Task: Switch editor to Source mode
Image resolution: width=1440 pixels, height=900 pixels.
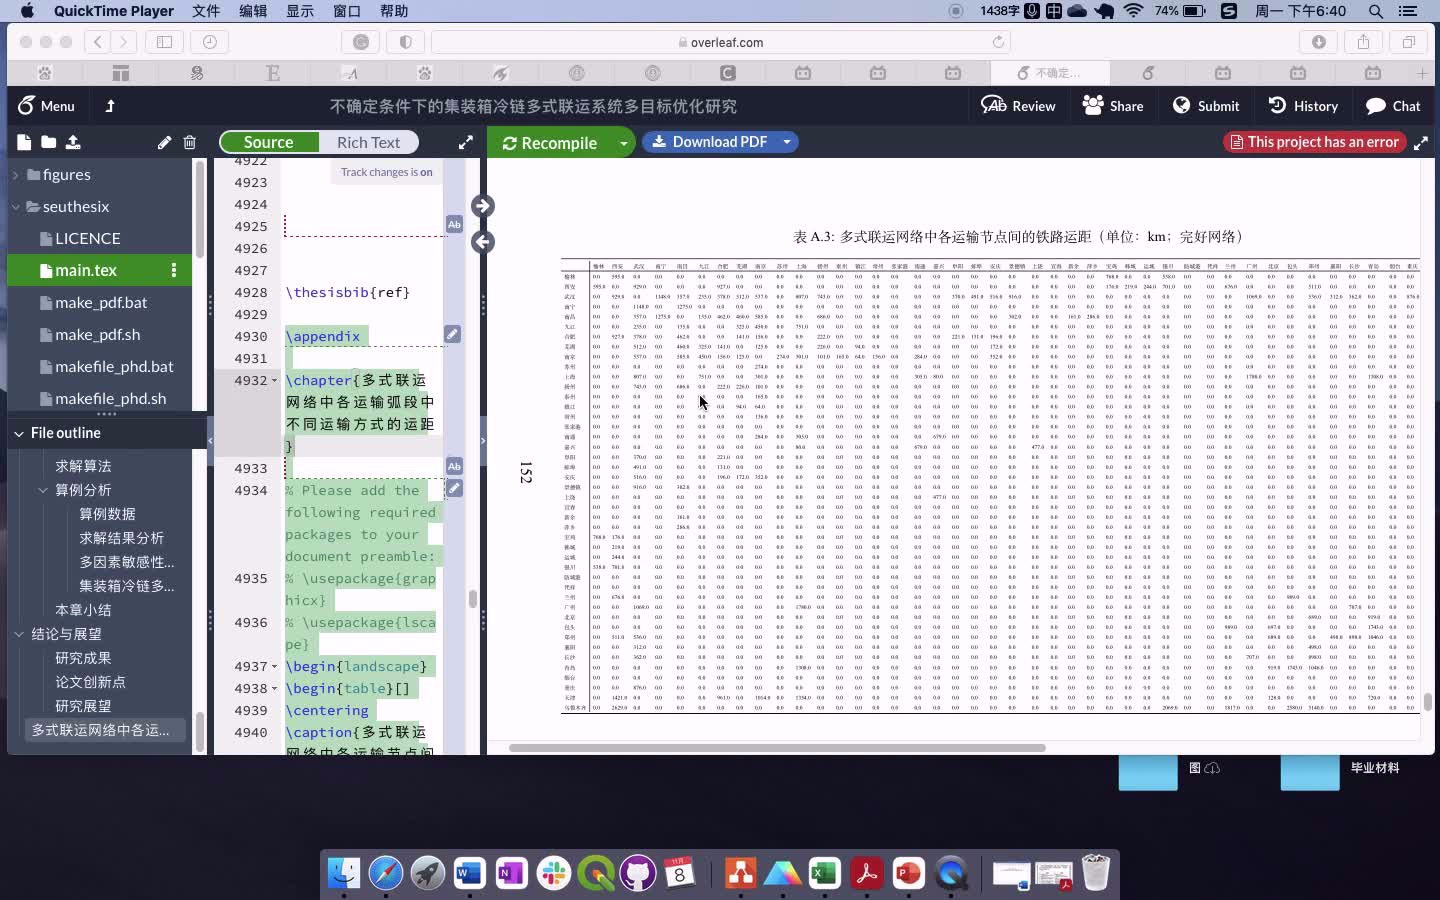Action: point(269,142)
